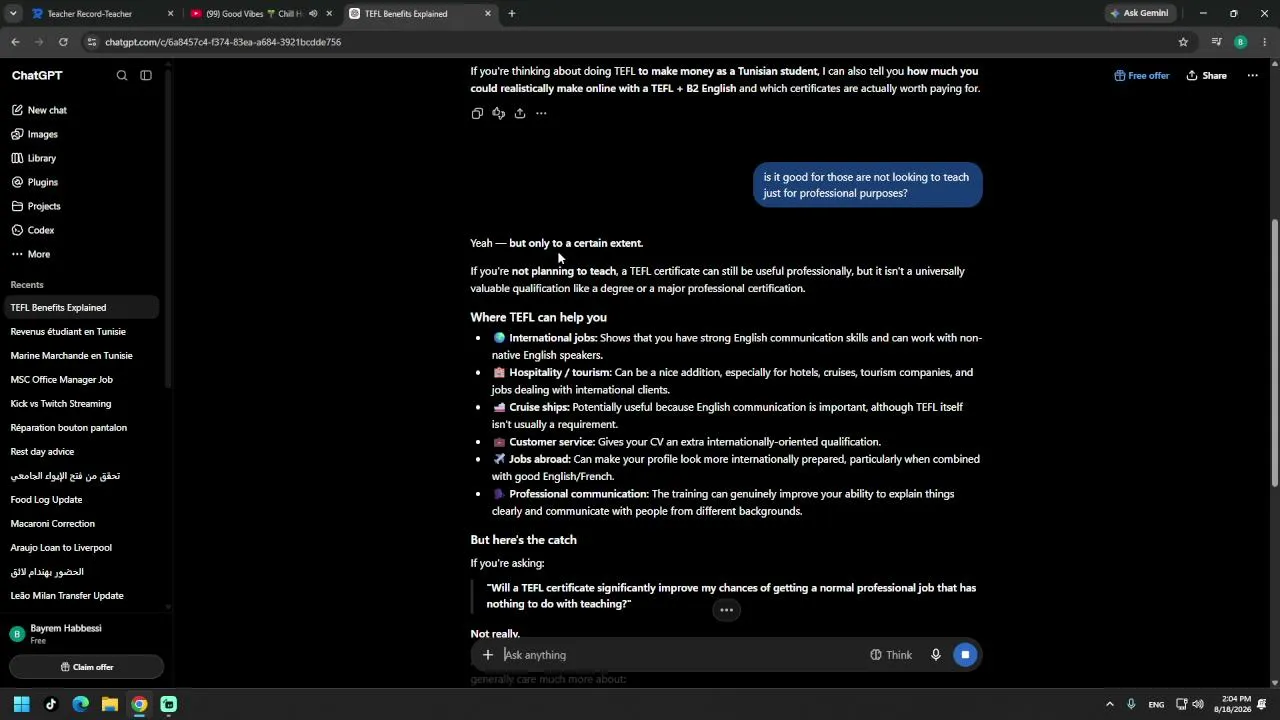This screenshot has height=720, width=1280.
Task: Stop generating the response
Action: click(x=965, y=655)
